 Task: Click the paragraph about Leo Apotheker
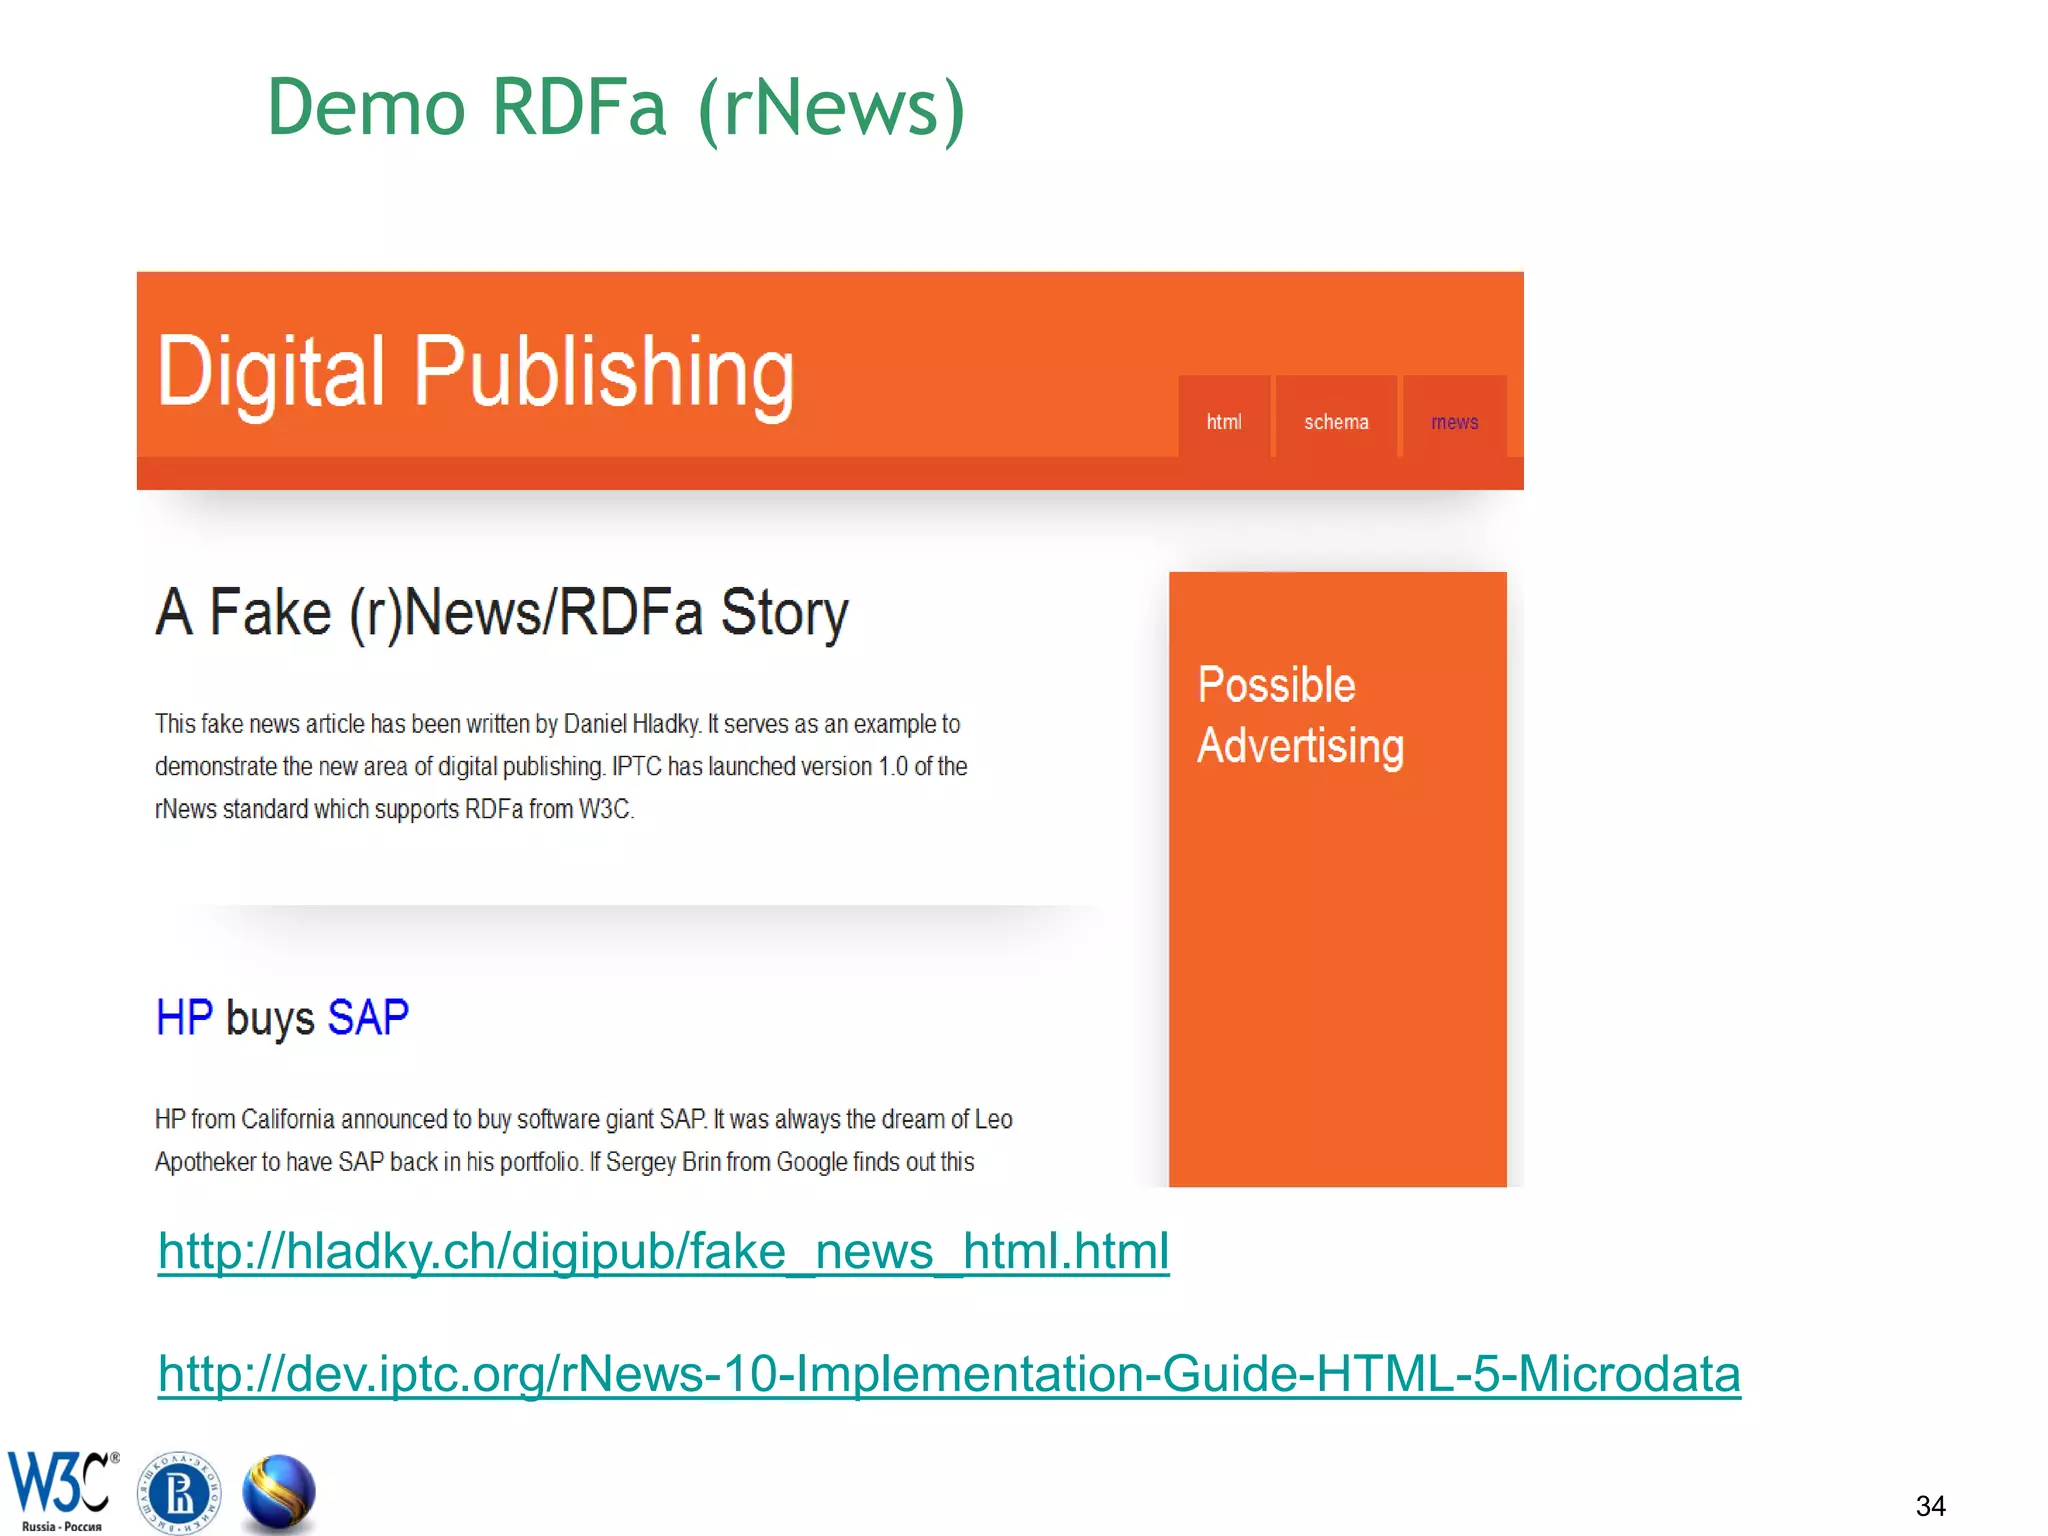pos(583,1120)
